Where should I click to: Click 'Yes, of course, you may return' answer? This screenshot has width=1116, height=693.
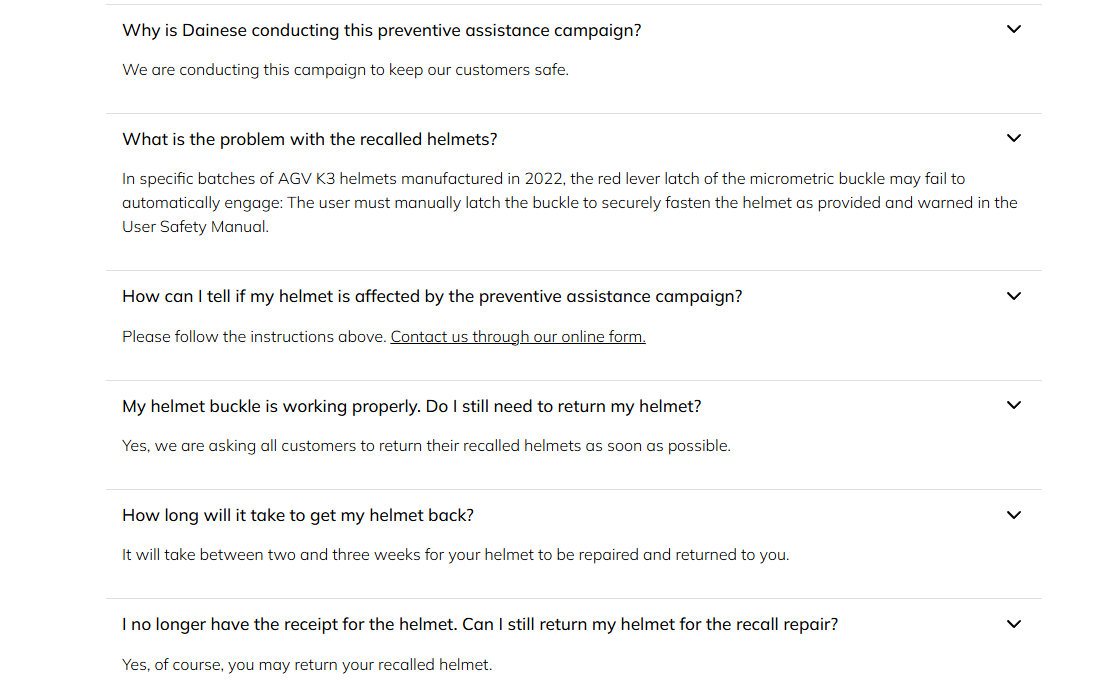point(307,665)
